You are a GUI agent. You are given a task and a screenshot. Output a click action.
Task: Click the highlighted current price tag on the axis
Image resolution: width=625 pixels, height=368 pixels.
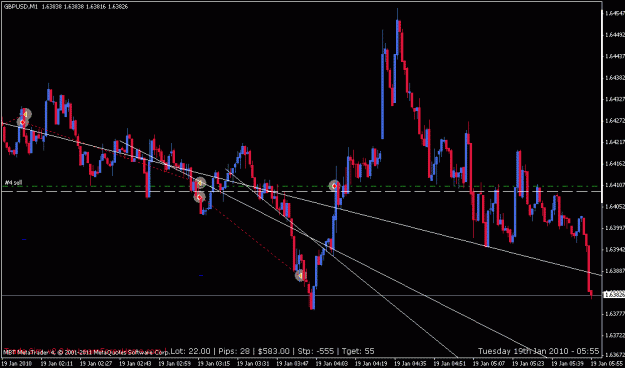click(x=613, y=295)
